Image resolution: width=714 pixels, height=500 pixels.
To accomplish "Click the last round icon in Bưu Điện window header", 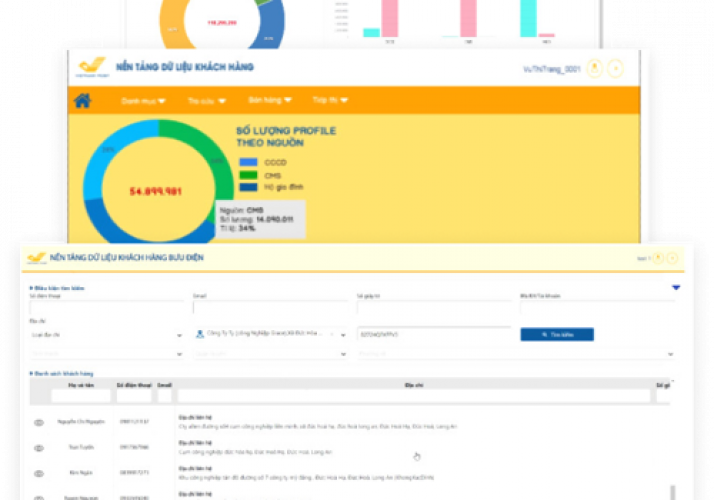I will [x=673, y=258].
